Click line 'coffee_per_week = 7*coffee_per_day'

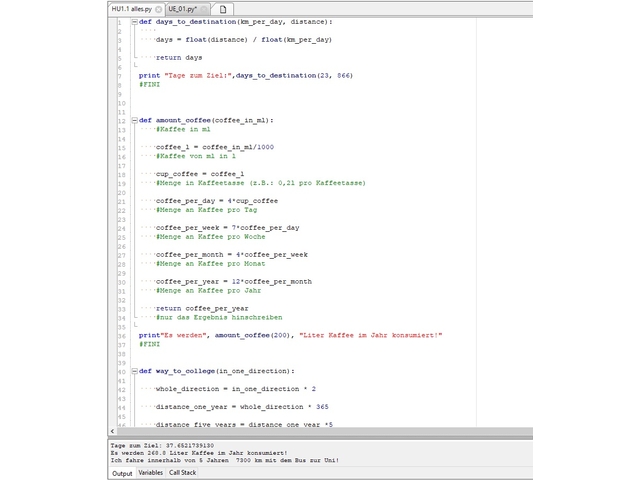(x=227, y=228)
